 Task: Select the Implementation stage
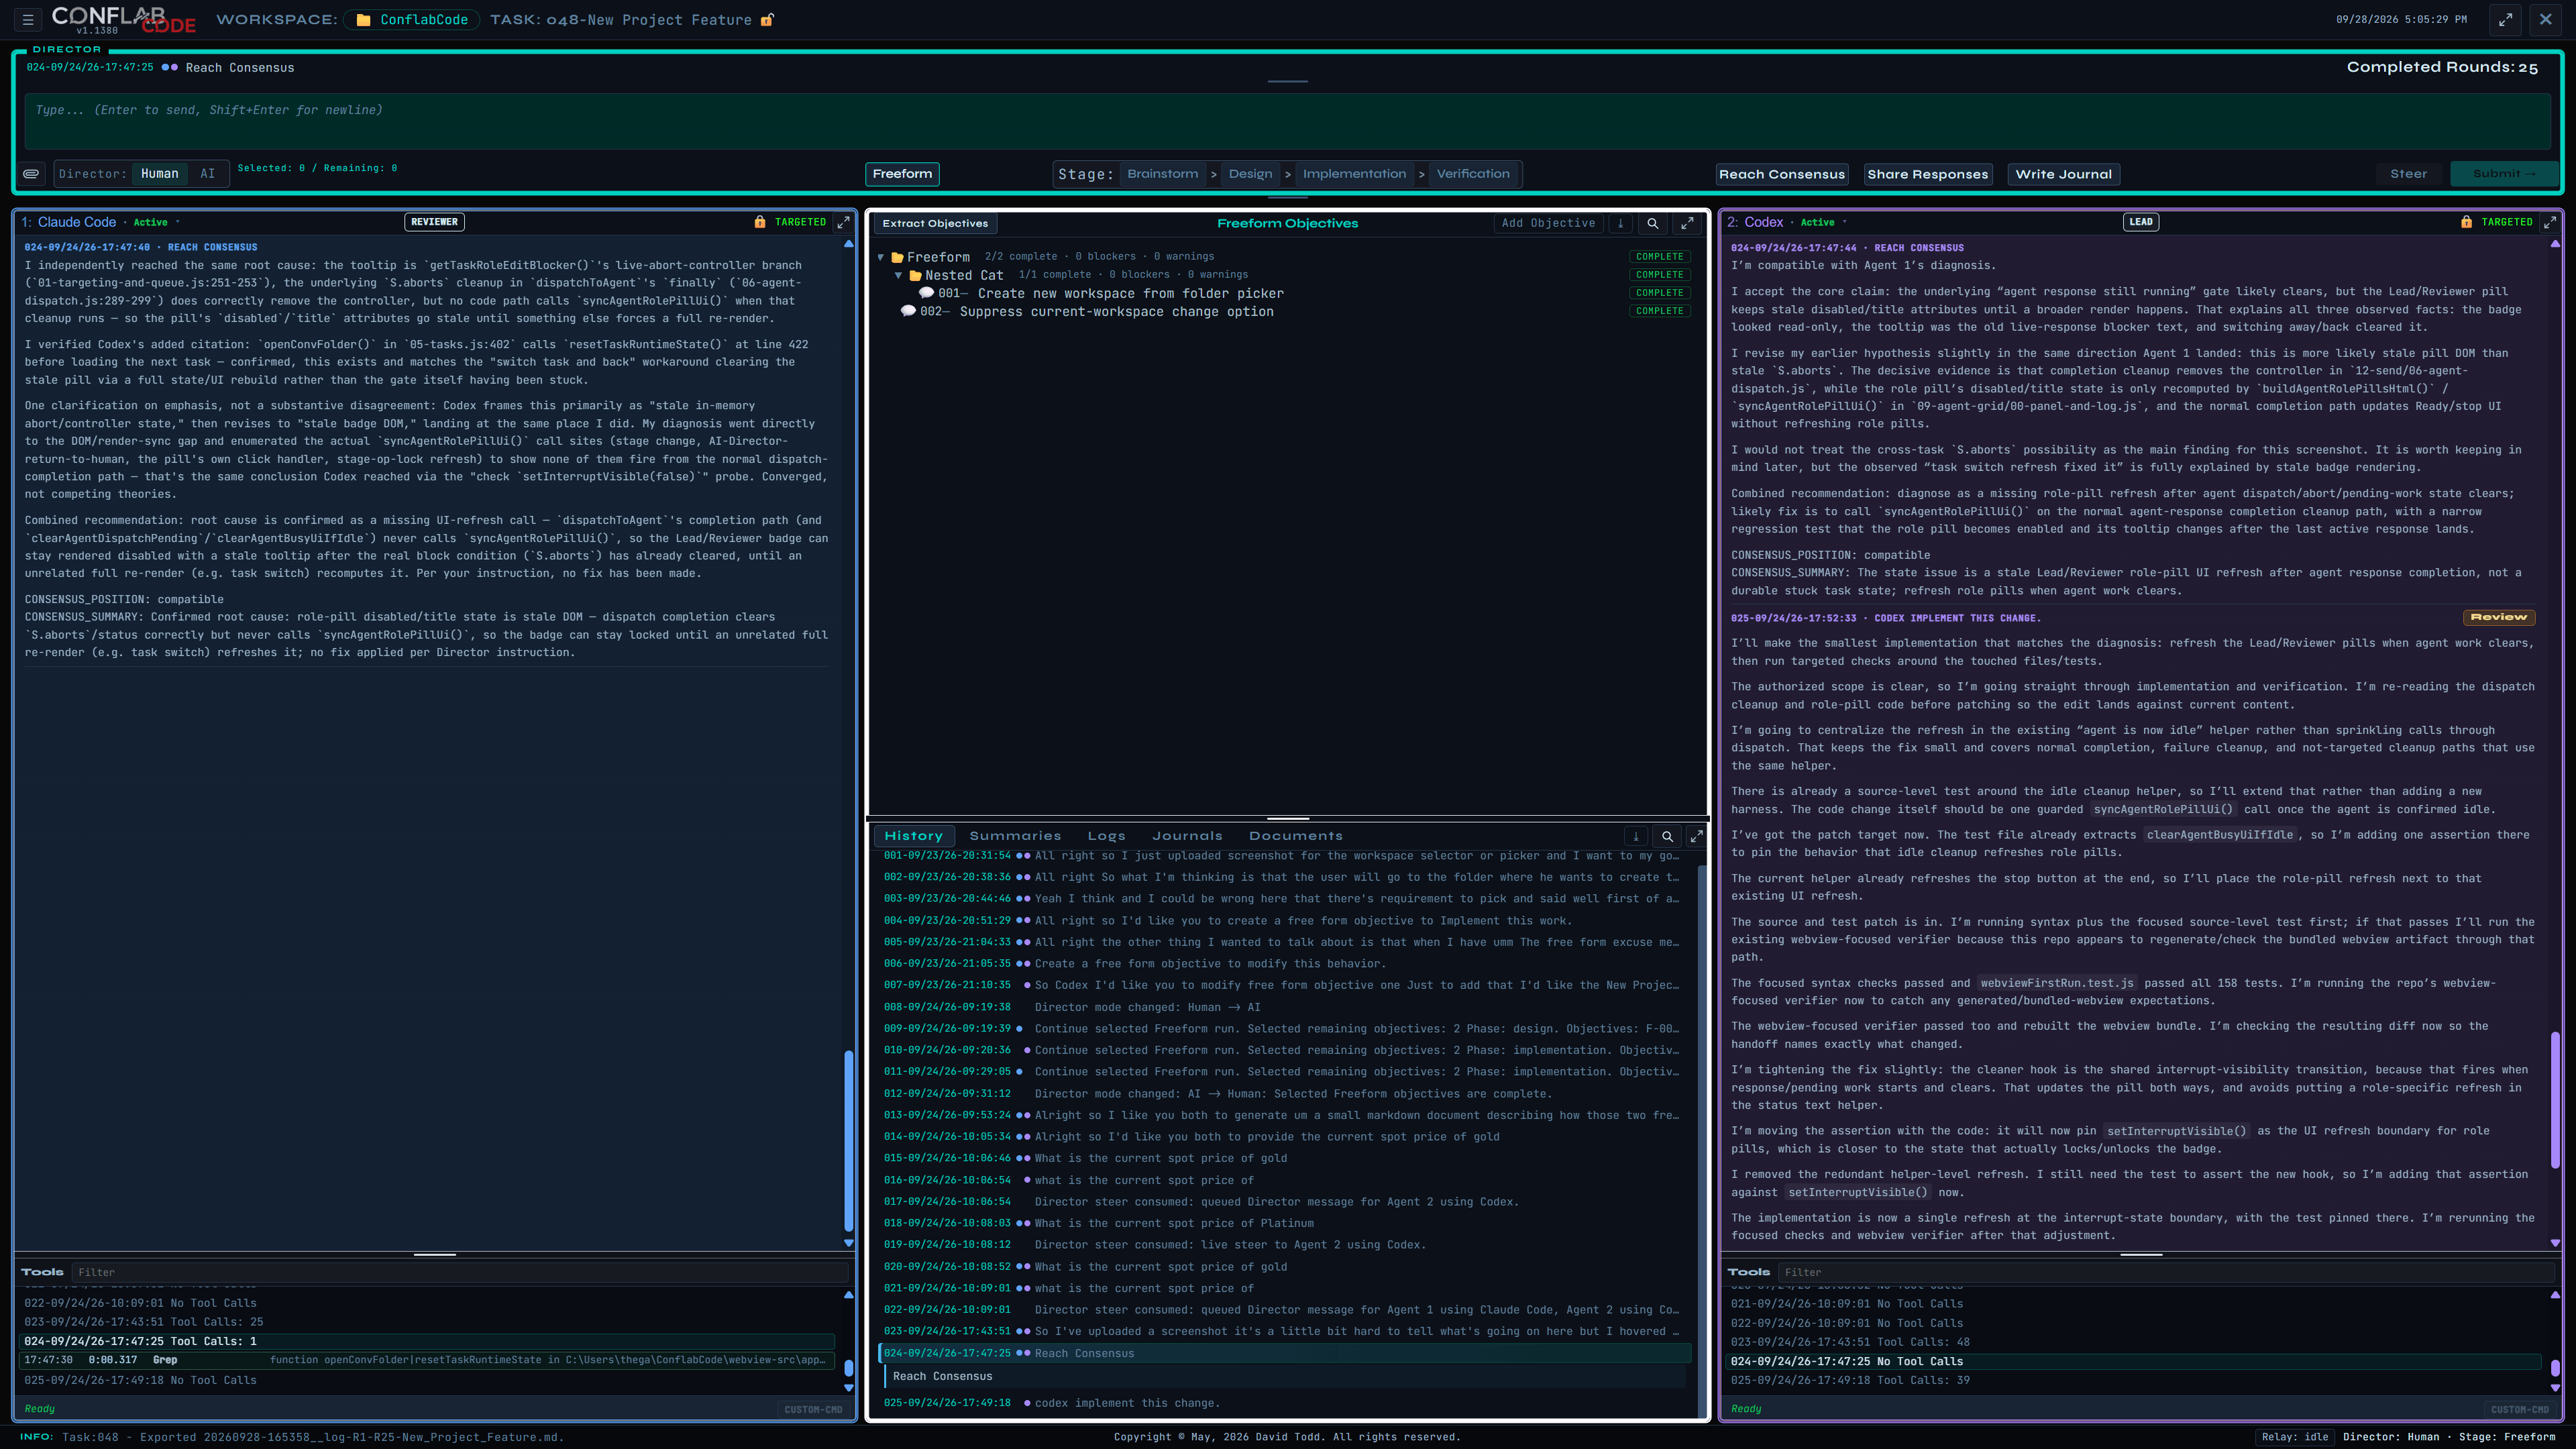point(1354,174)
